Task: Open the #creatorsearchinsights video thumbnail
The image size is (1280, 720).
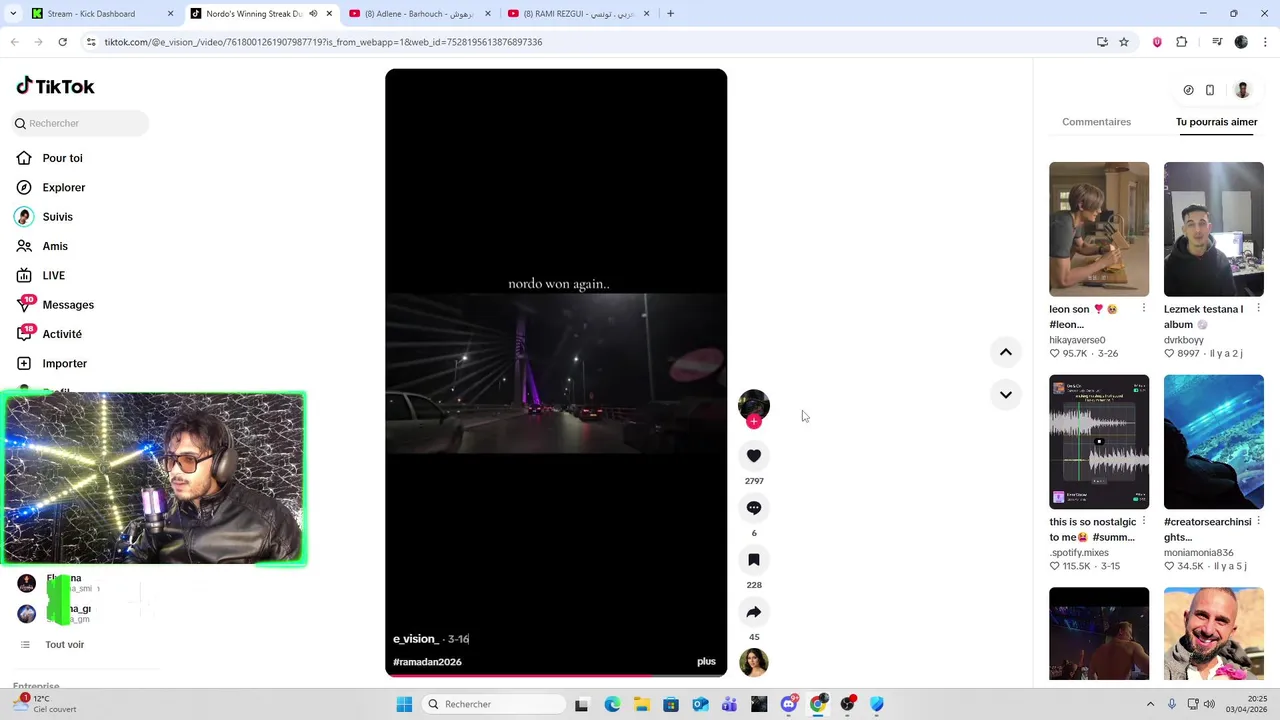Action: point(1214,442)
